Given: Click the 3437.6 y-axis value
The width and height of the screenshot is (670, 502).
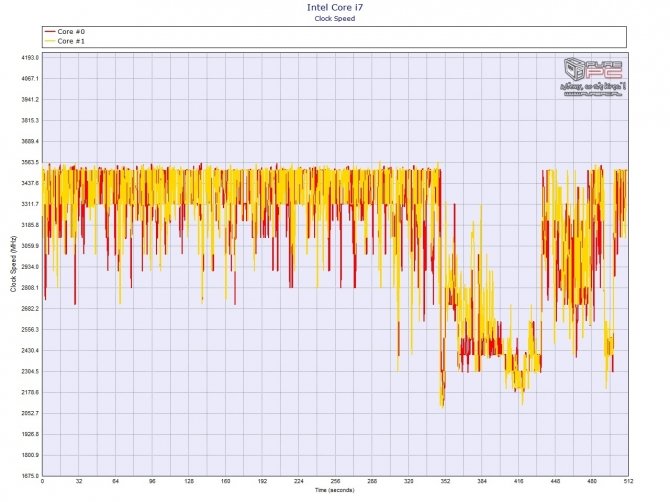Looking at the screenshot, I should pyautogui.click(x=30, y=183).
